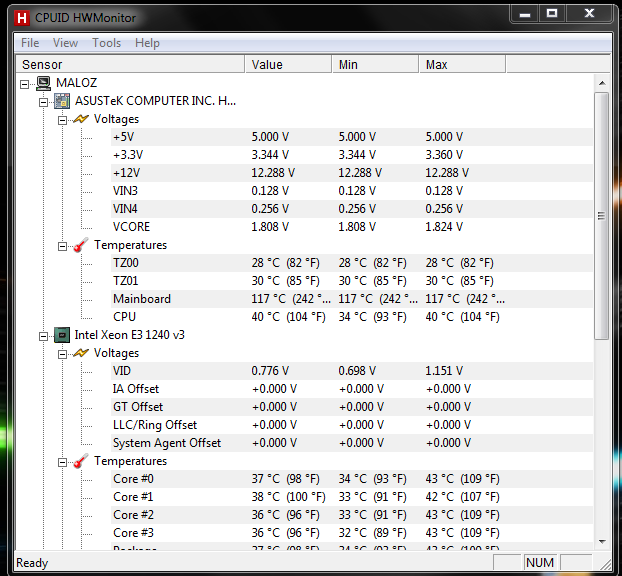Click the Max column header

click(463, 64)
